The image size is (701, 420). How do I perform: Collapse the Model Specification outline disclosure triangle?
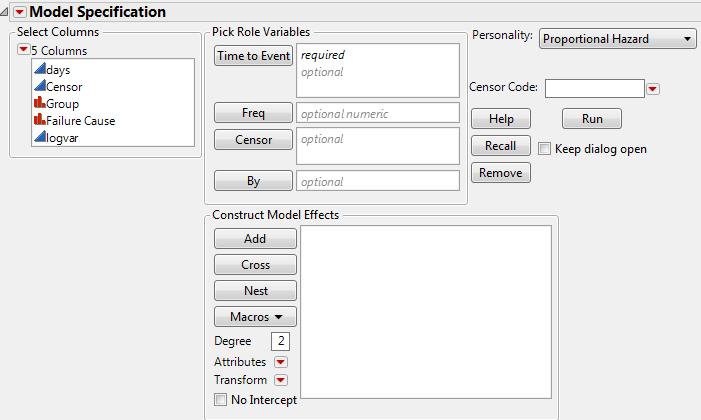tap(6, 11)
